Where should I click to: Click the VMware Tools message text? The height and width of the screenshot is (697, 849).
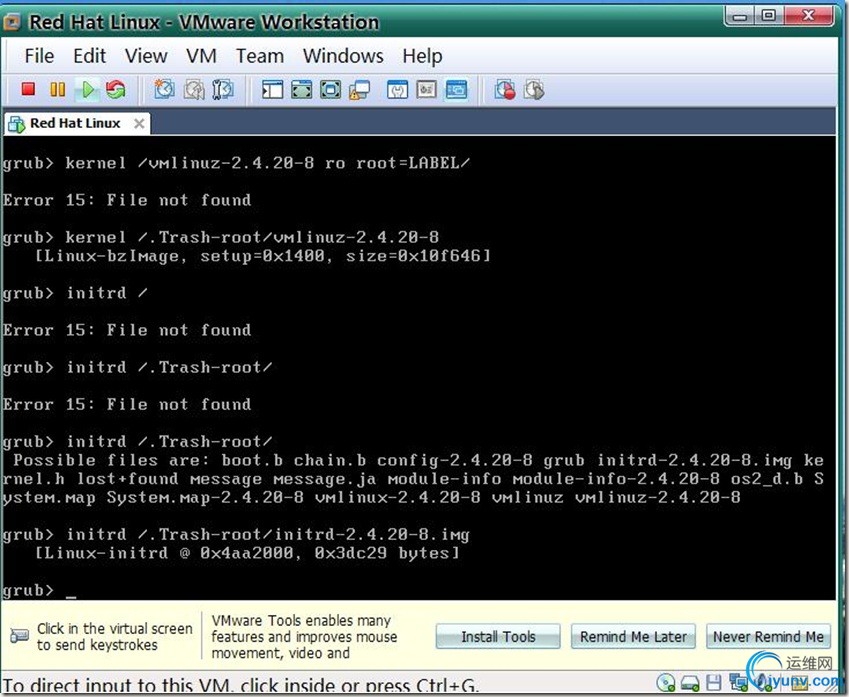pos(304,637)
